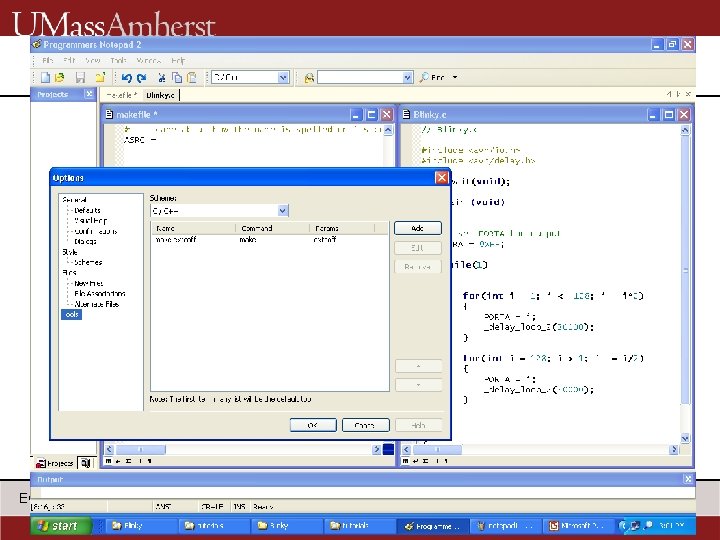Click the move-up arrow button in Options

pyautogui.click(x=418, y=366)
